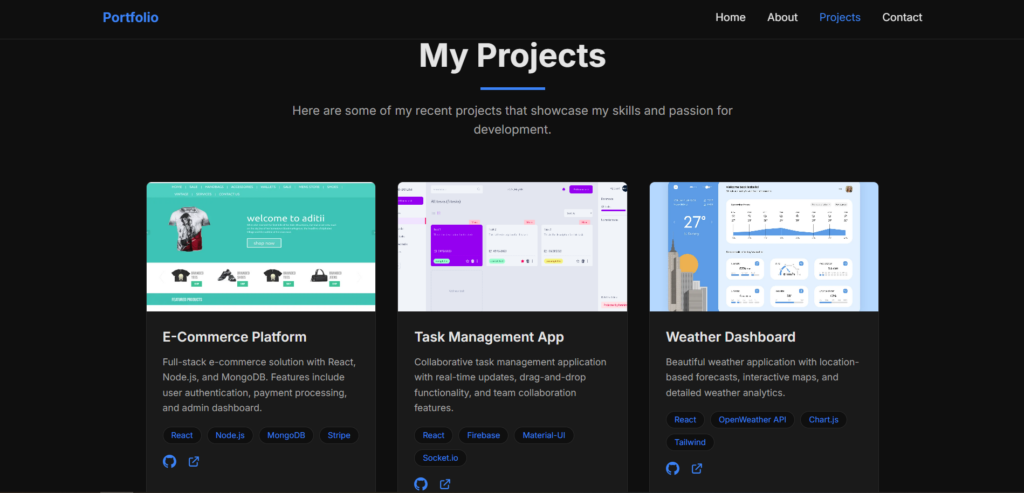This screenshot has width=1024, height=493.
Task: Navigate to Contact in the navbar
Action: 902,18
